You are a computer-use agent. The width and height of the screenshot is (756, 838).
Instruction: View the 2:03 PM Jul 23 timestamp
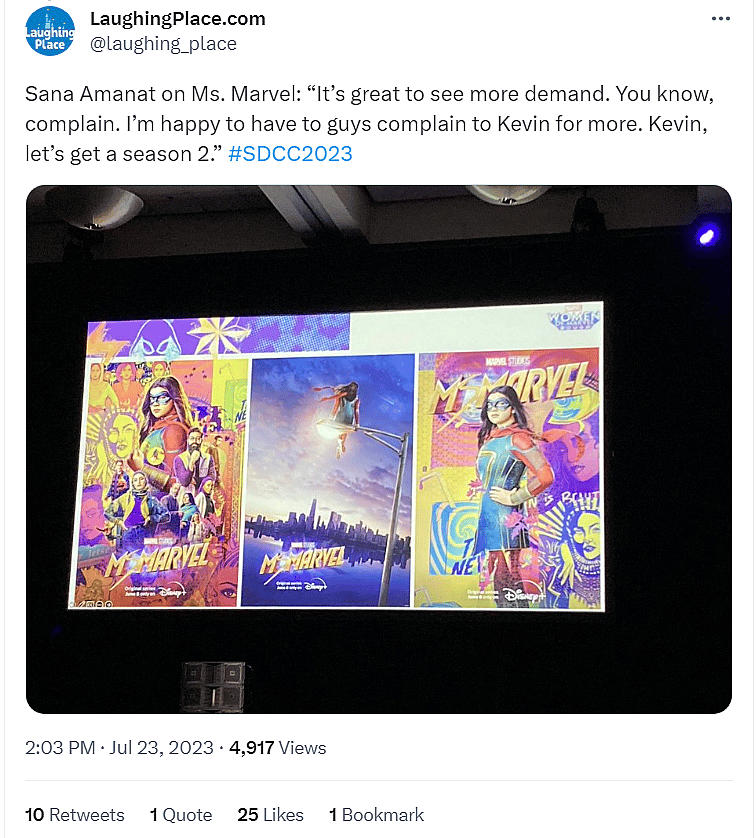pos(119,747)
